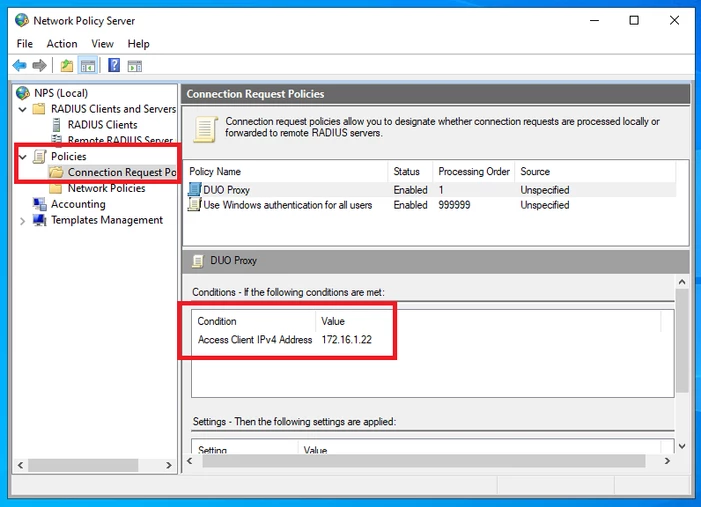Click the Back arrow toolbar icon
The height and width of the screenshot is (507, 701).
point(20,66)
